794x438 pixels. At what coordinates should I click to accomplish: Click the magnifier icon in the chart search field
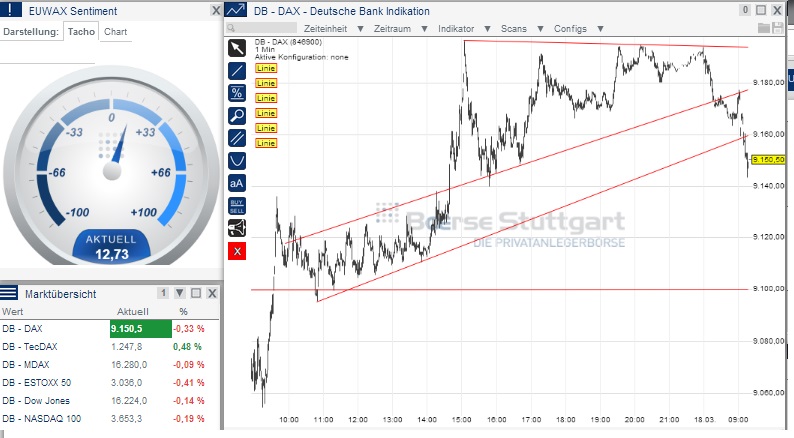[231, 28]
